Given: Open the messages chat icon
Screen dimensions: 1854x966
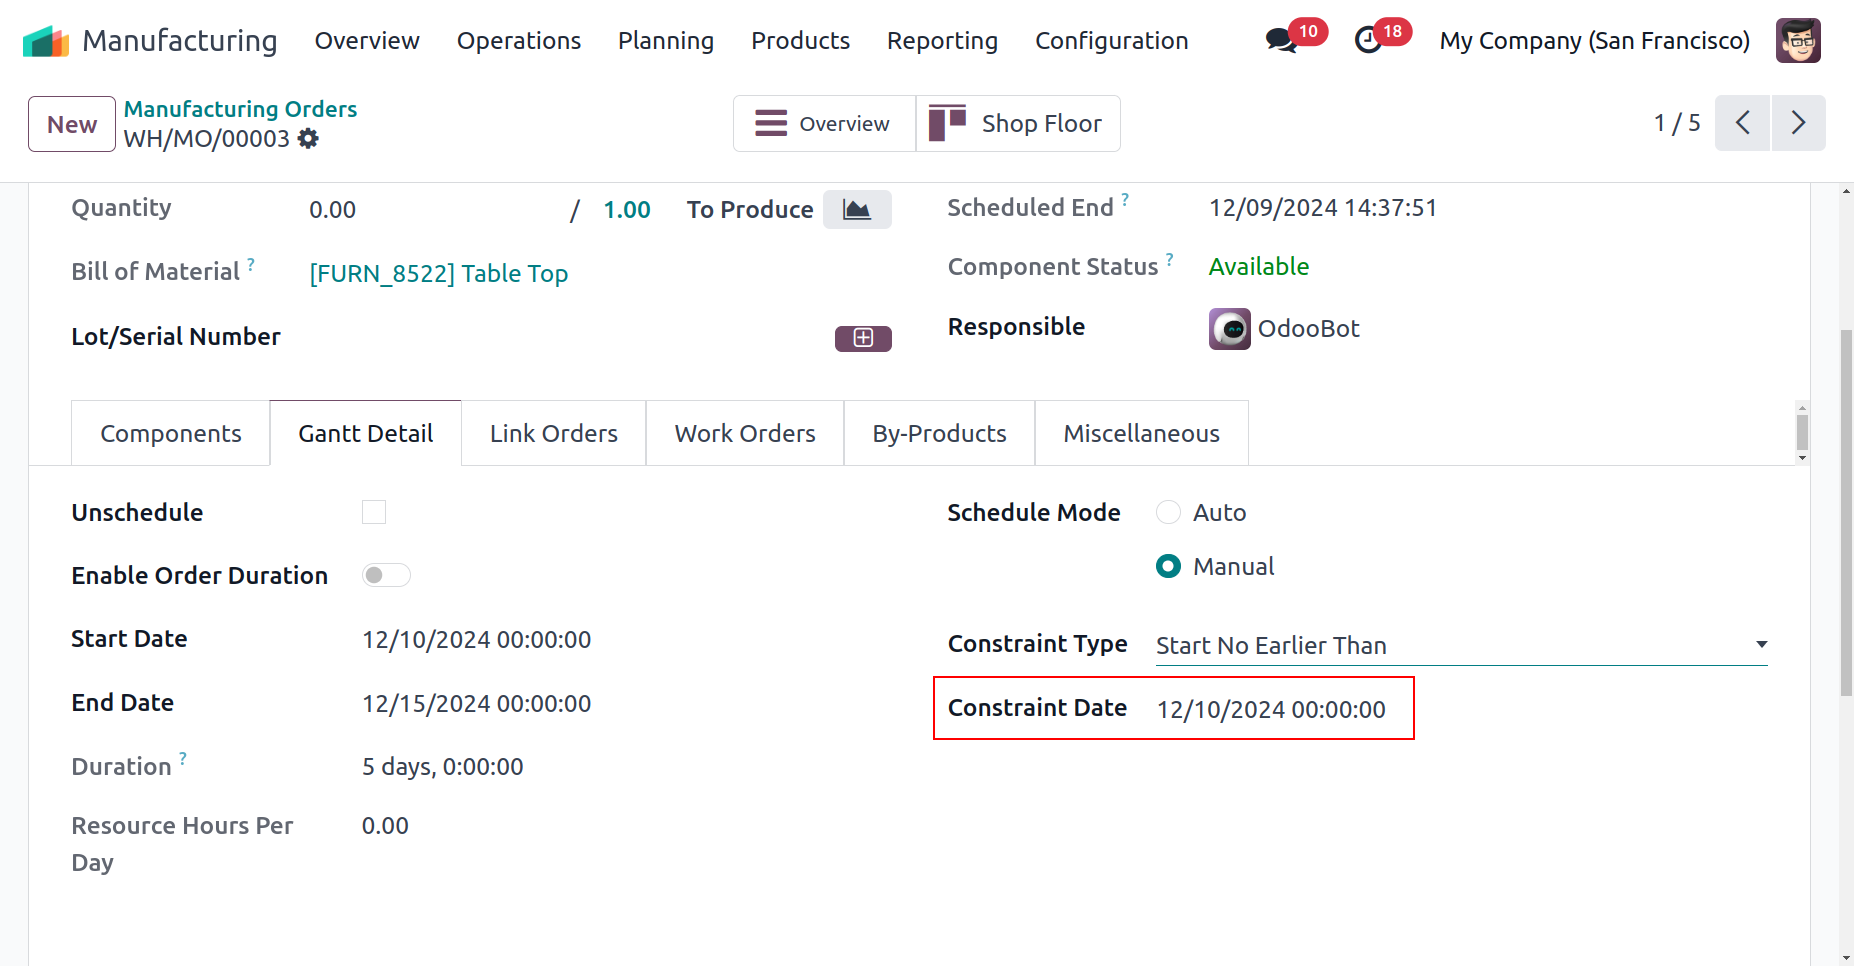Looking at the screenshot, I should tap(1281, 41).
